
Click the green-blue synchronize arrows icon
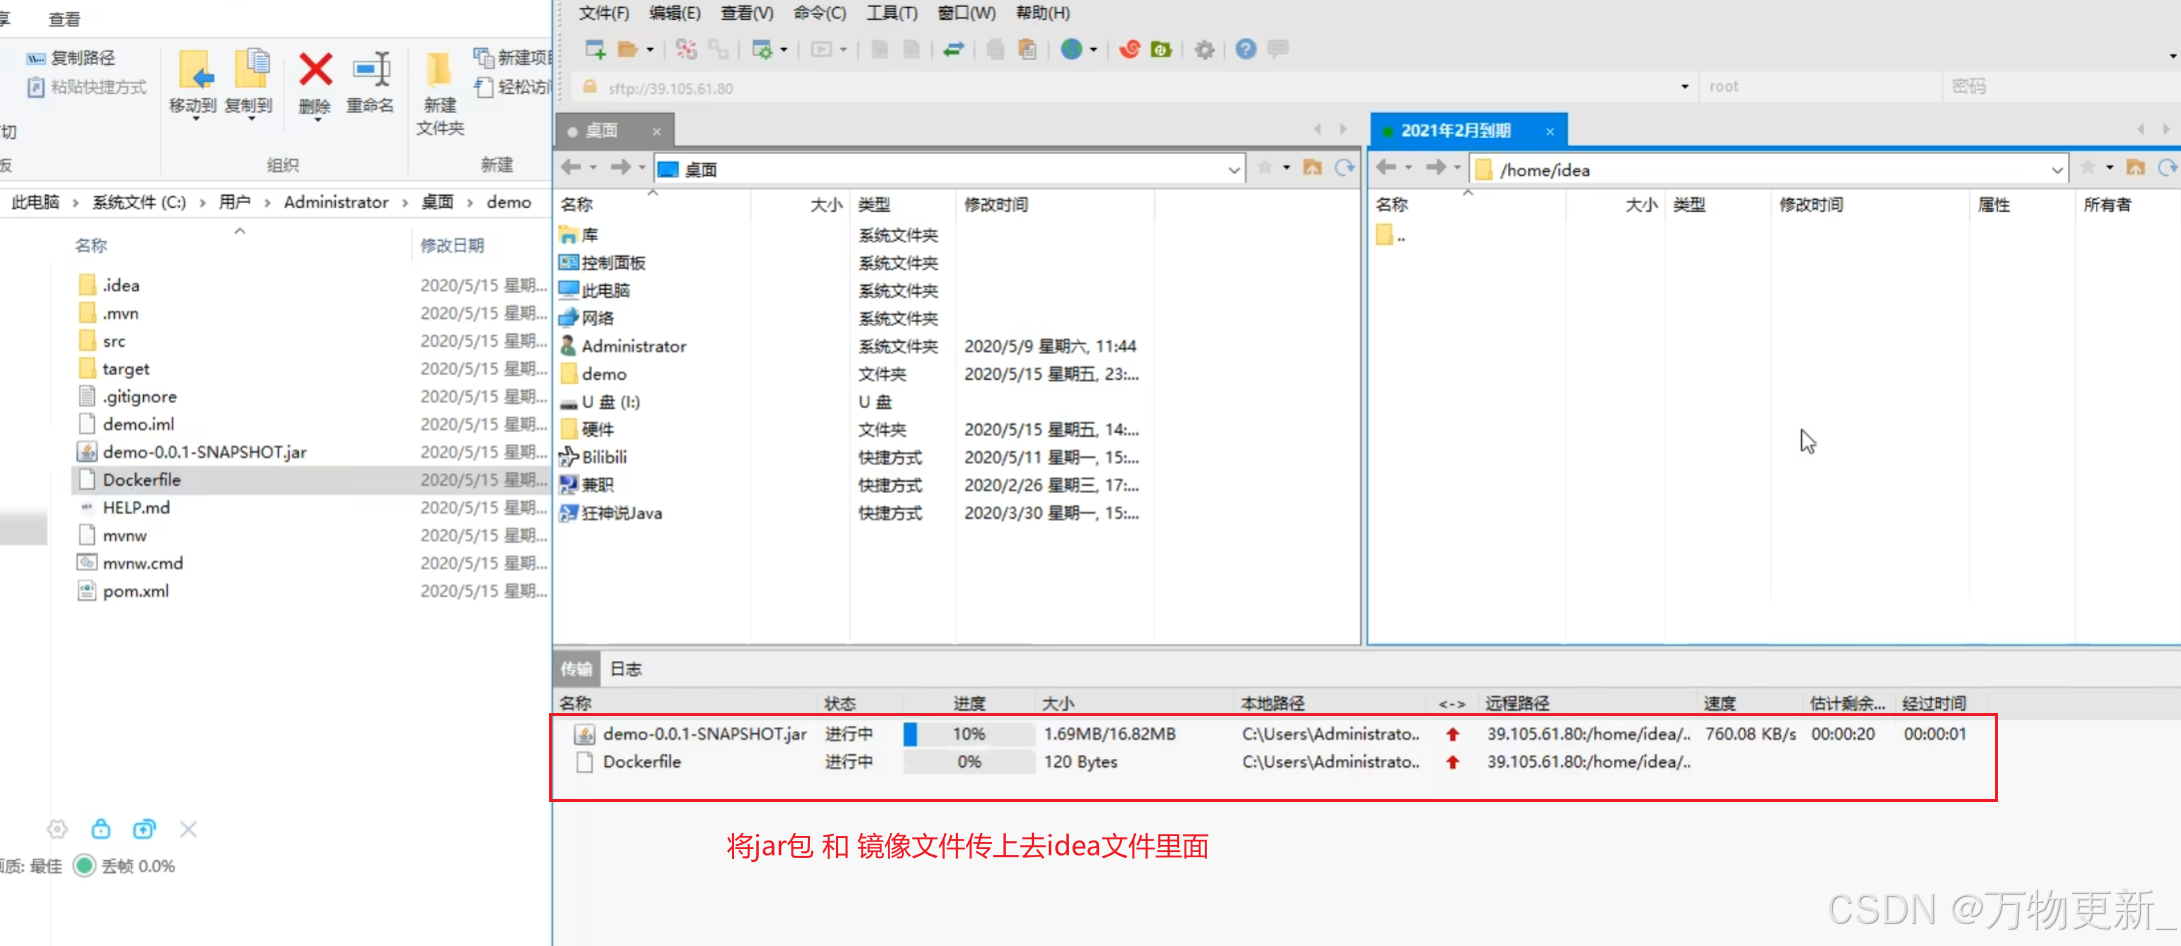[953, 49]
